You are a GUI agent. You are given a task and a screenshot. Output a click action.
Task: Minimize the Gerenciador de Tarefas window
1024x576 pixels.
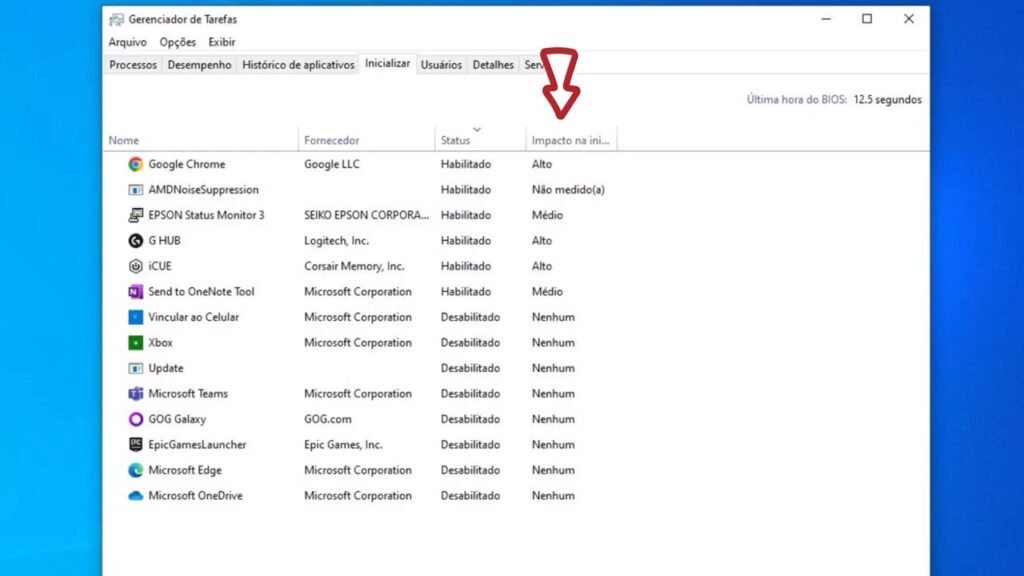point(826,19)
